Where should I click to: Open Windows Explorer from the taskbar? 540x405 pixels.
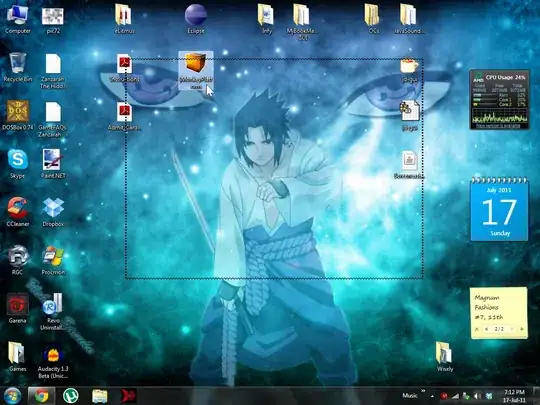[x=100, y=396]
